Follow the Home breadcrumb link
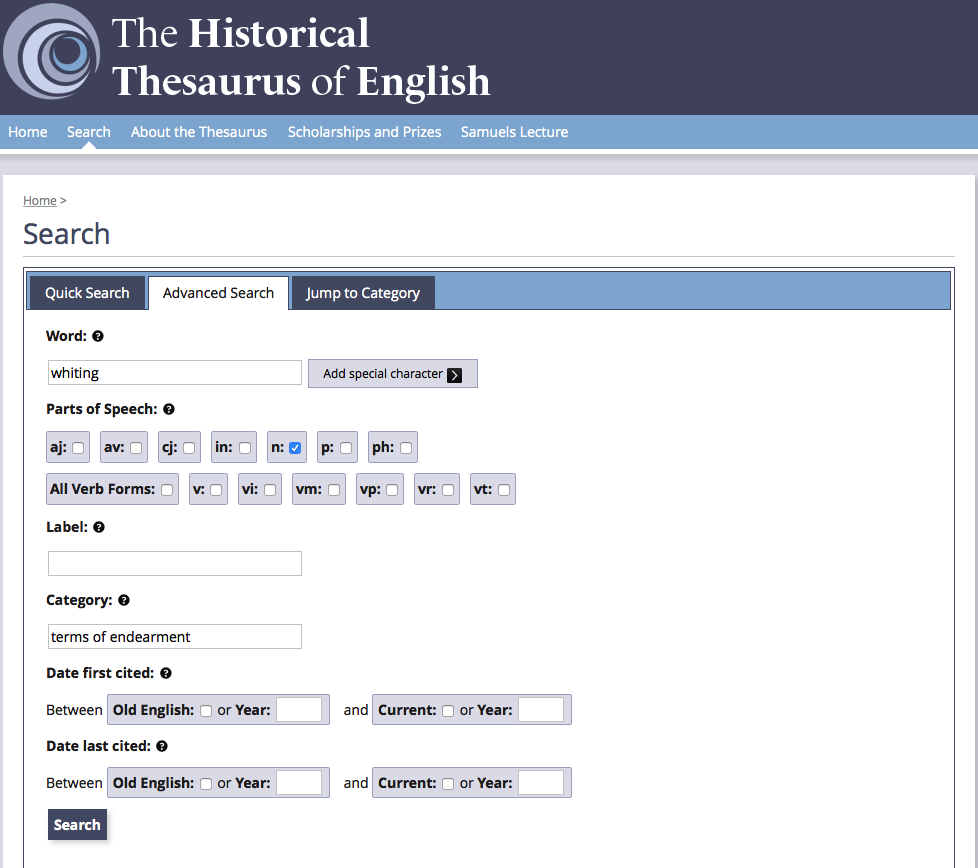Viewport: 978px width, 868px height. click(x=40, y=201)
